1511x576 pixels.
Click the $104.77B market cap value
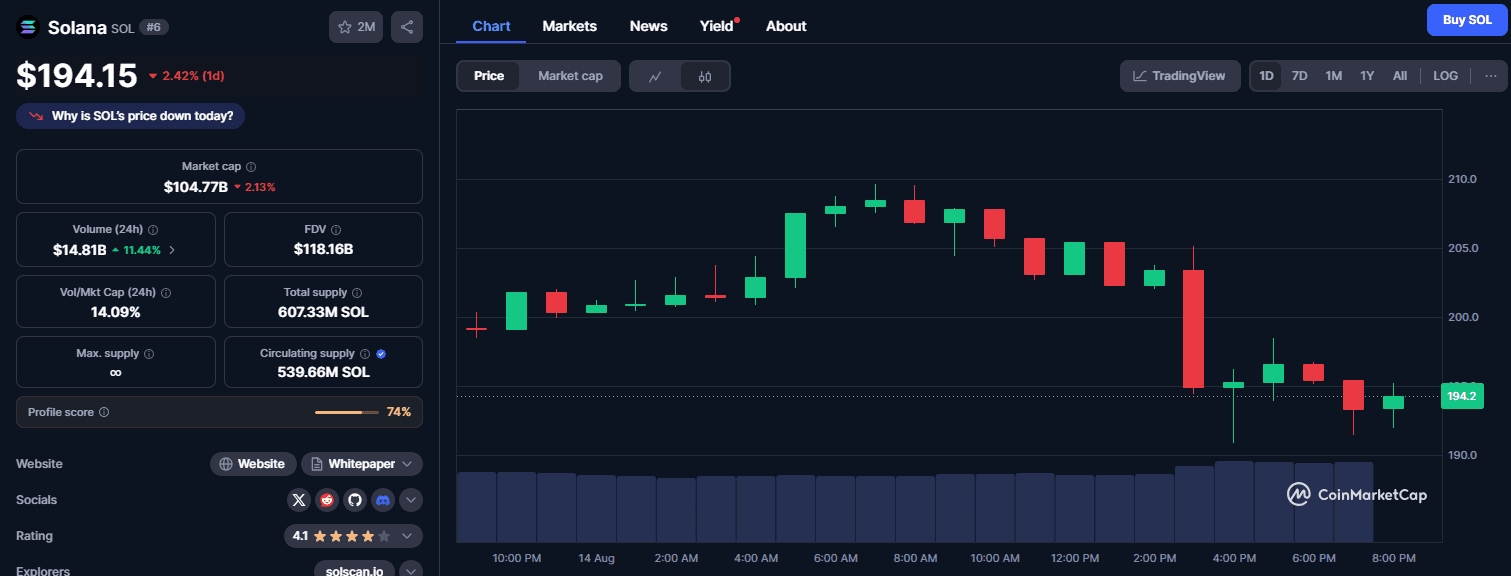coord(196,187)
